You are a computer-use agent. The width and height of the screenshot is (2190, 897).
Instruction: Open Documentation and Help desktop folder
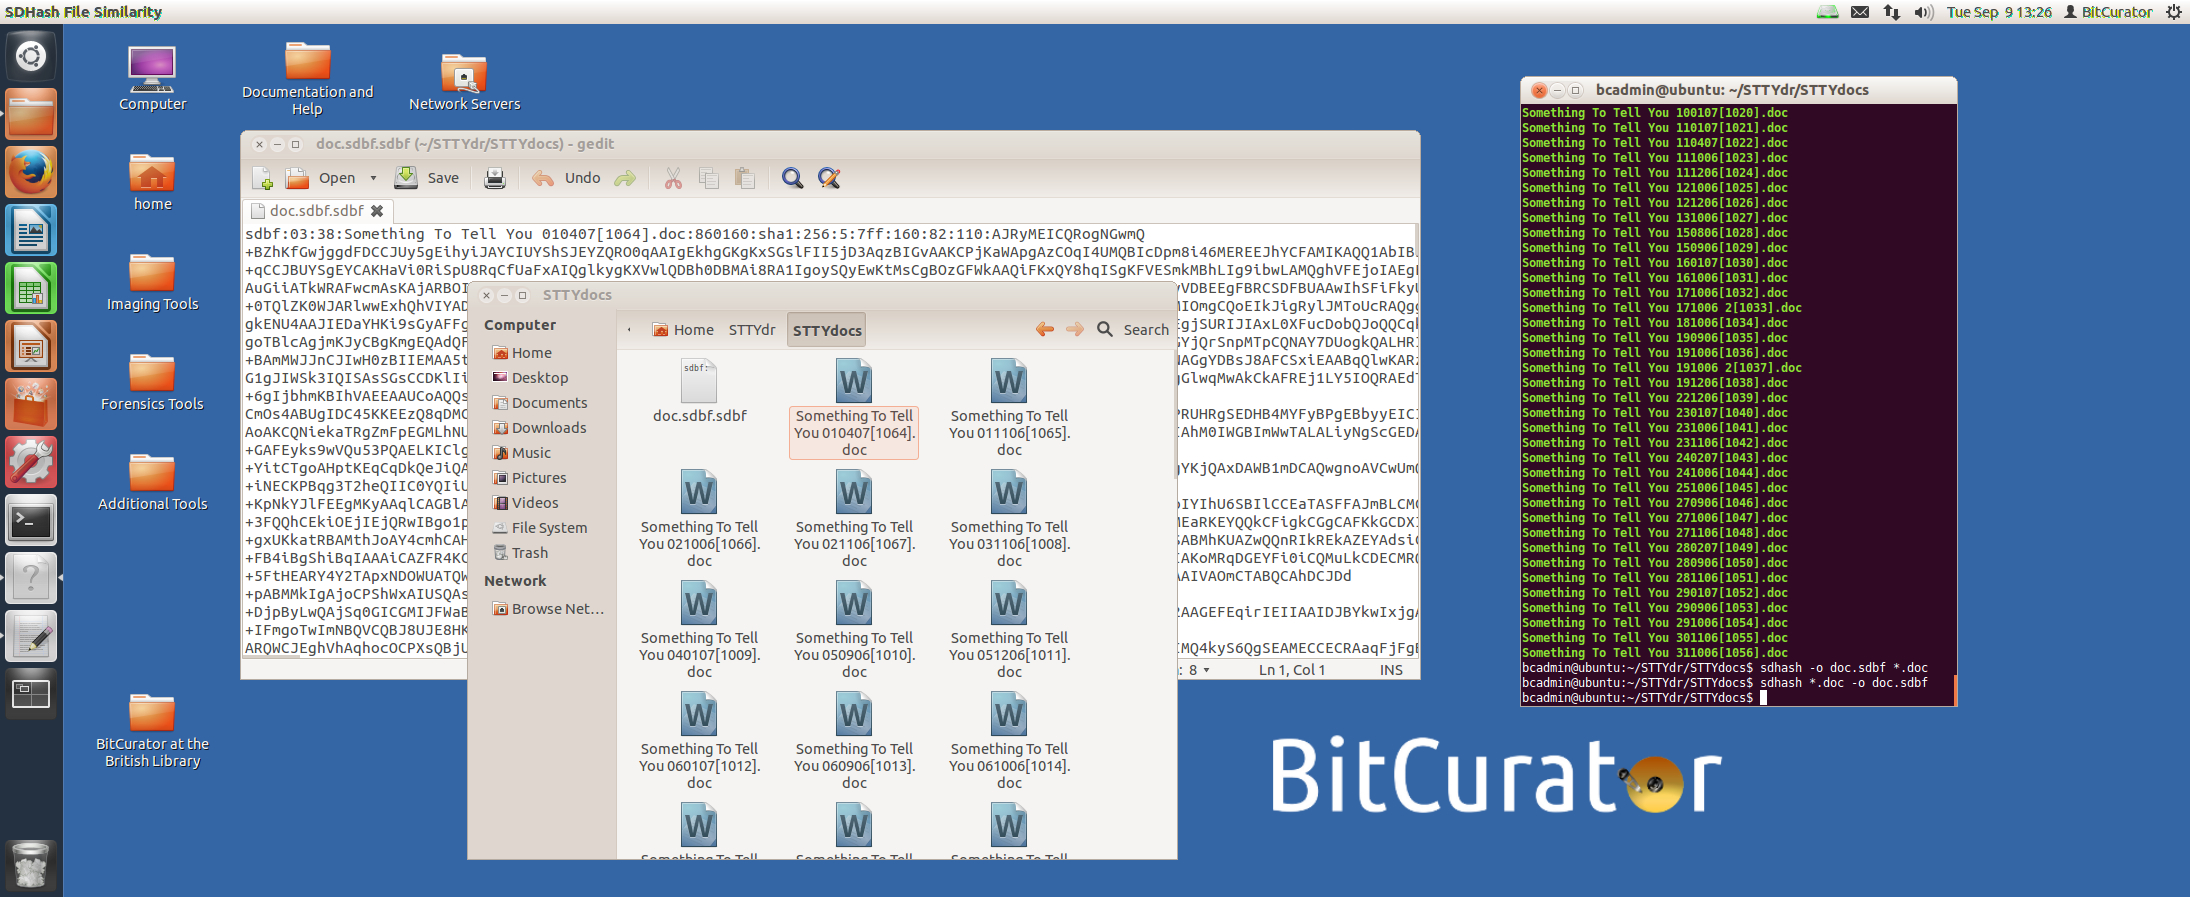click(x=307, y=79)
